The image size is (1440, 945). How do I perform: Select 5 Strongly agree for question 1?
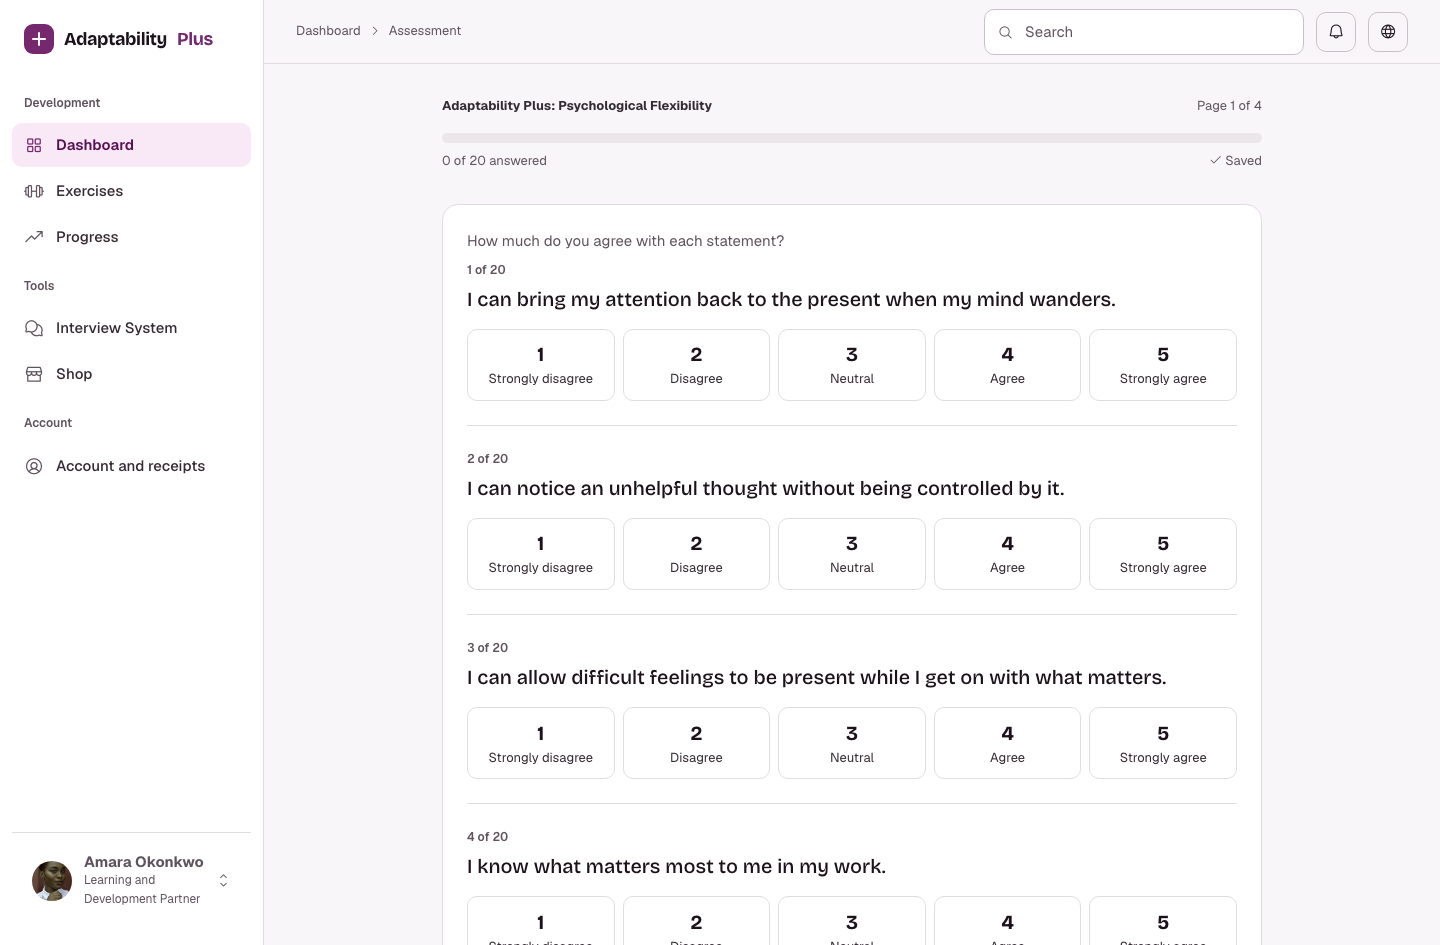(1163, 365)
